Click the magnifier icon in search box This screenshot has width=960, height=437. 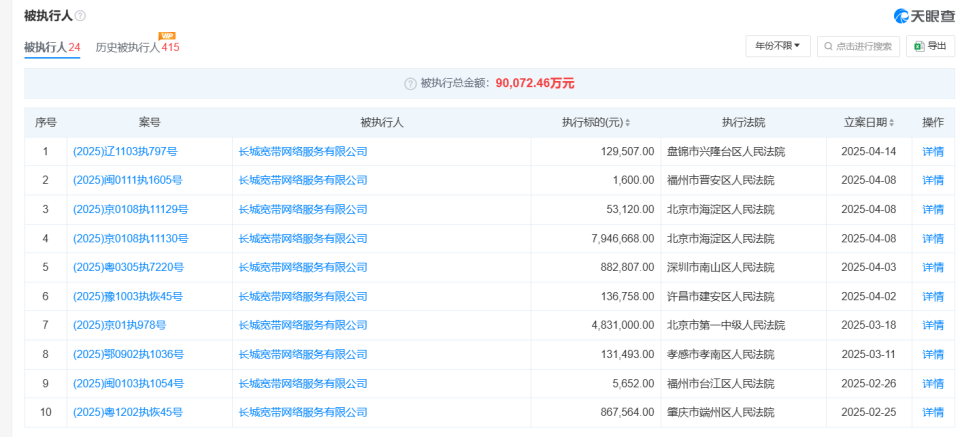coord(828,46)
